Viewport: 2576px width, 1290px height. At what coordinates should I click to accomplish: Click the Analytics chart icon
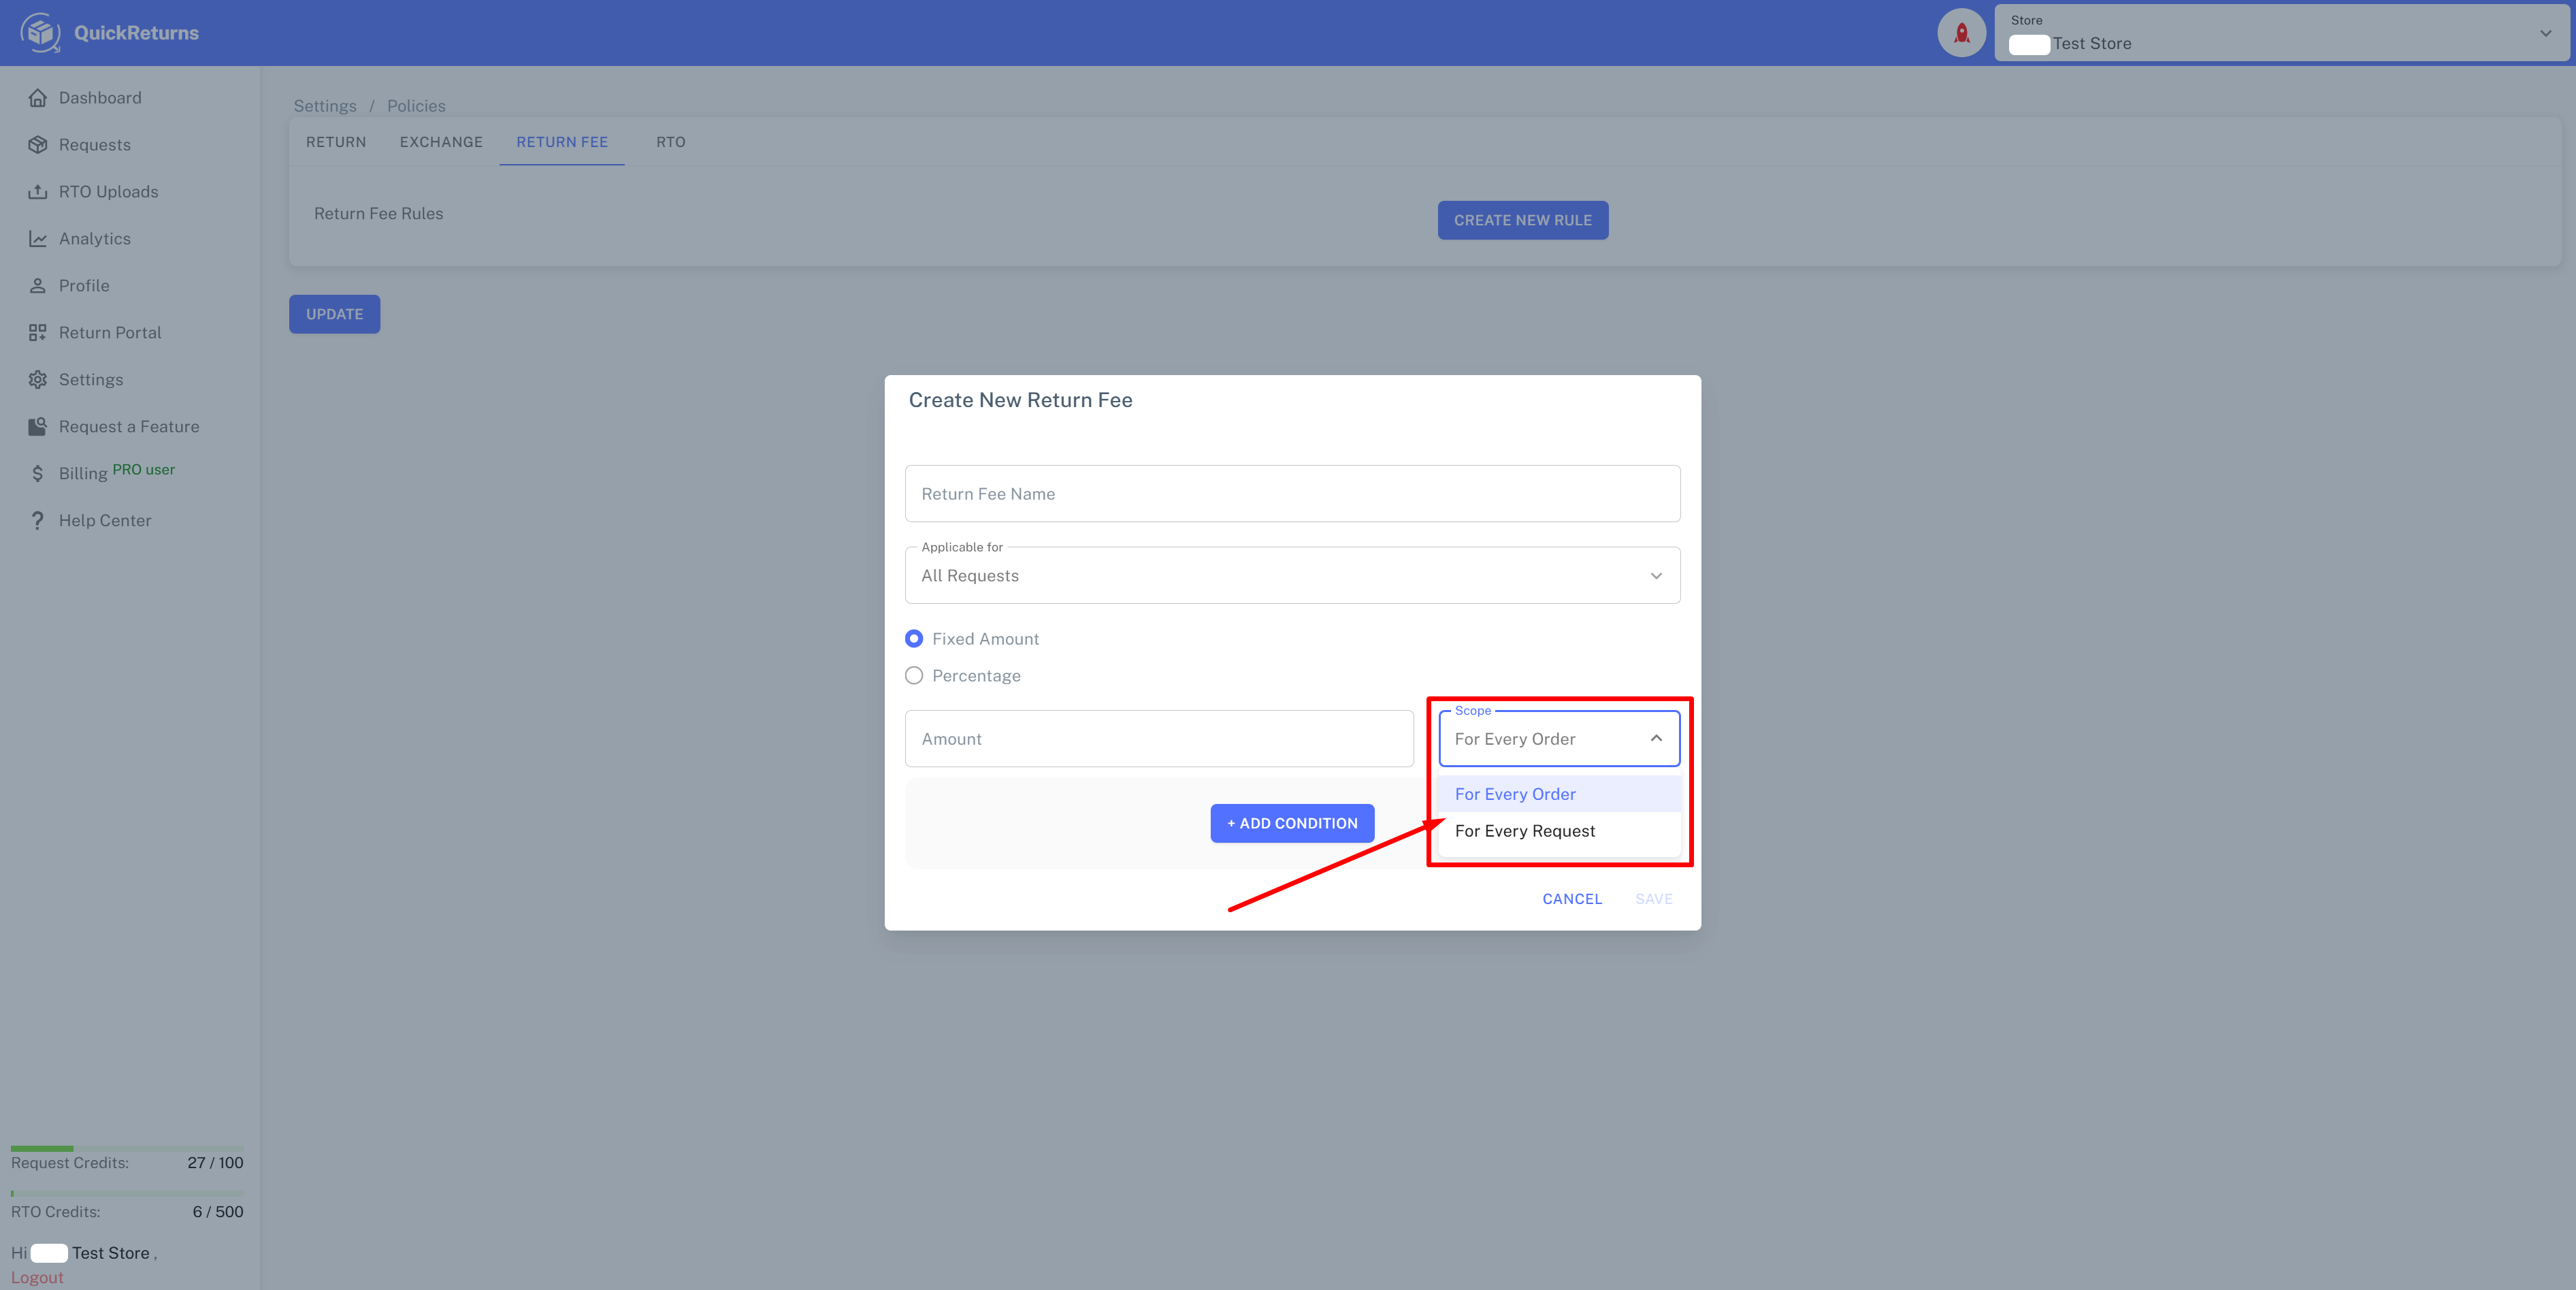coord(38,239)
